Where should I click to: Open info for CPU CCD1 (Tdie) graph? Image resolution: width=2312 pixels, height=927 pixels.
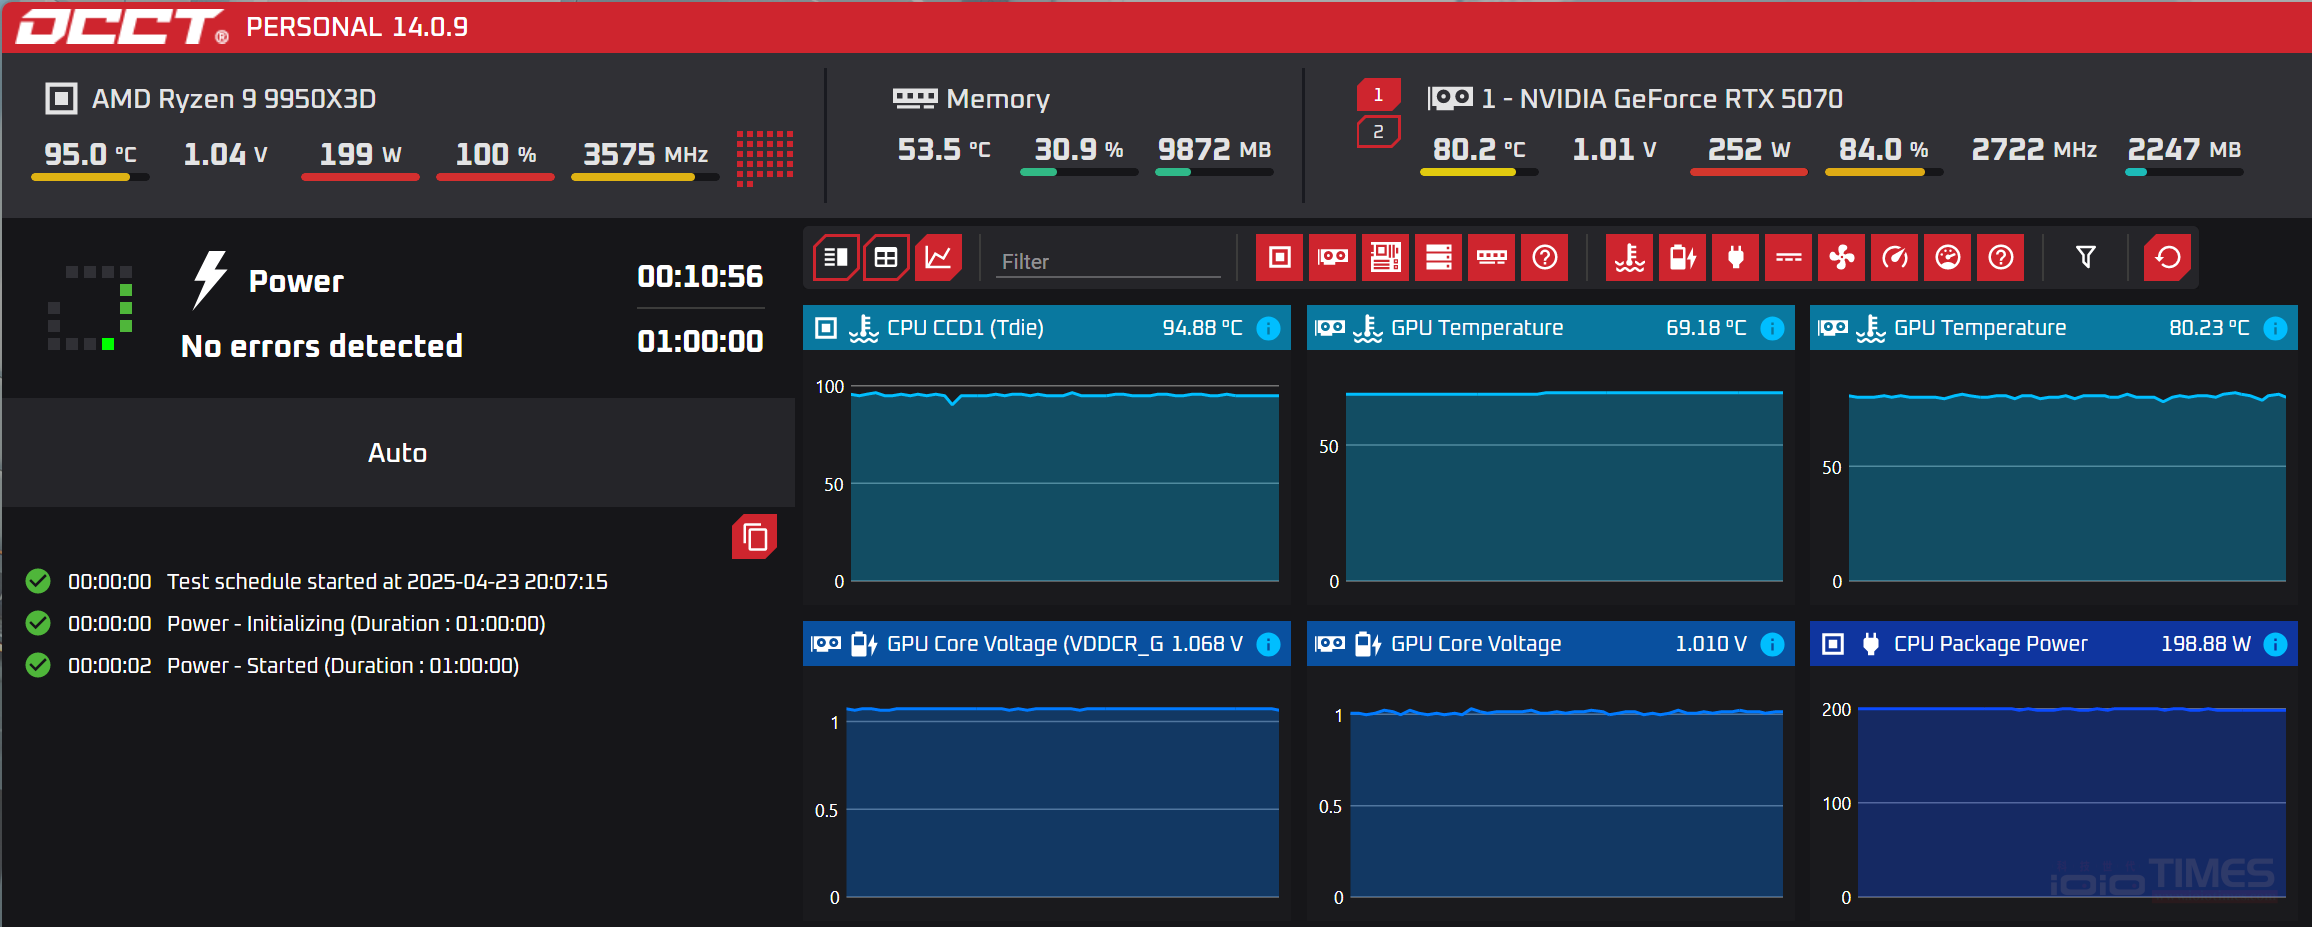pos(1268,328)
